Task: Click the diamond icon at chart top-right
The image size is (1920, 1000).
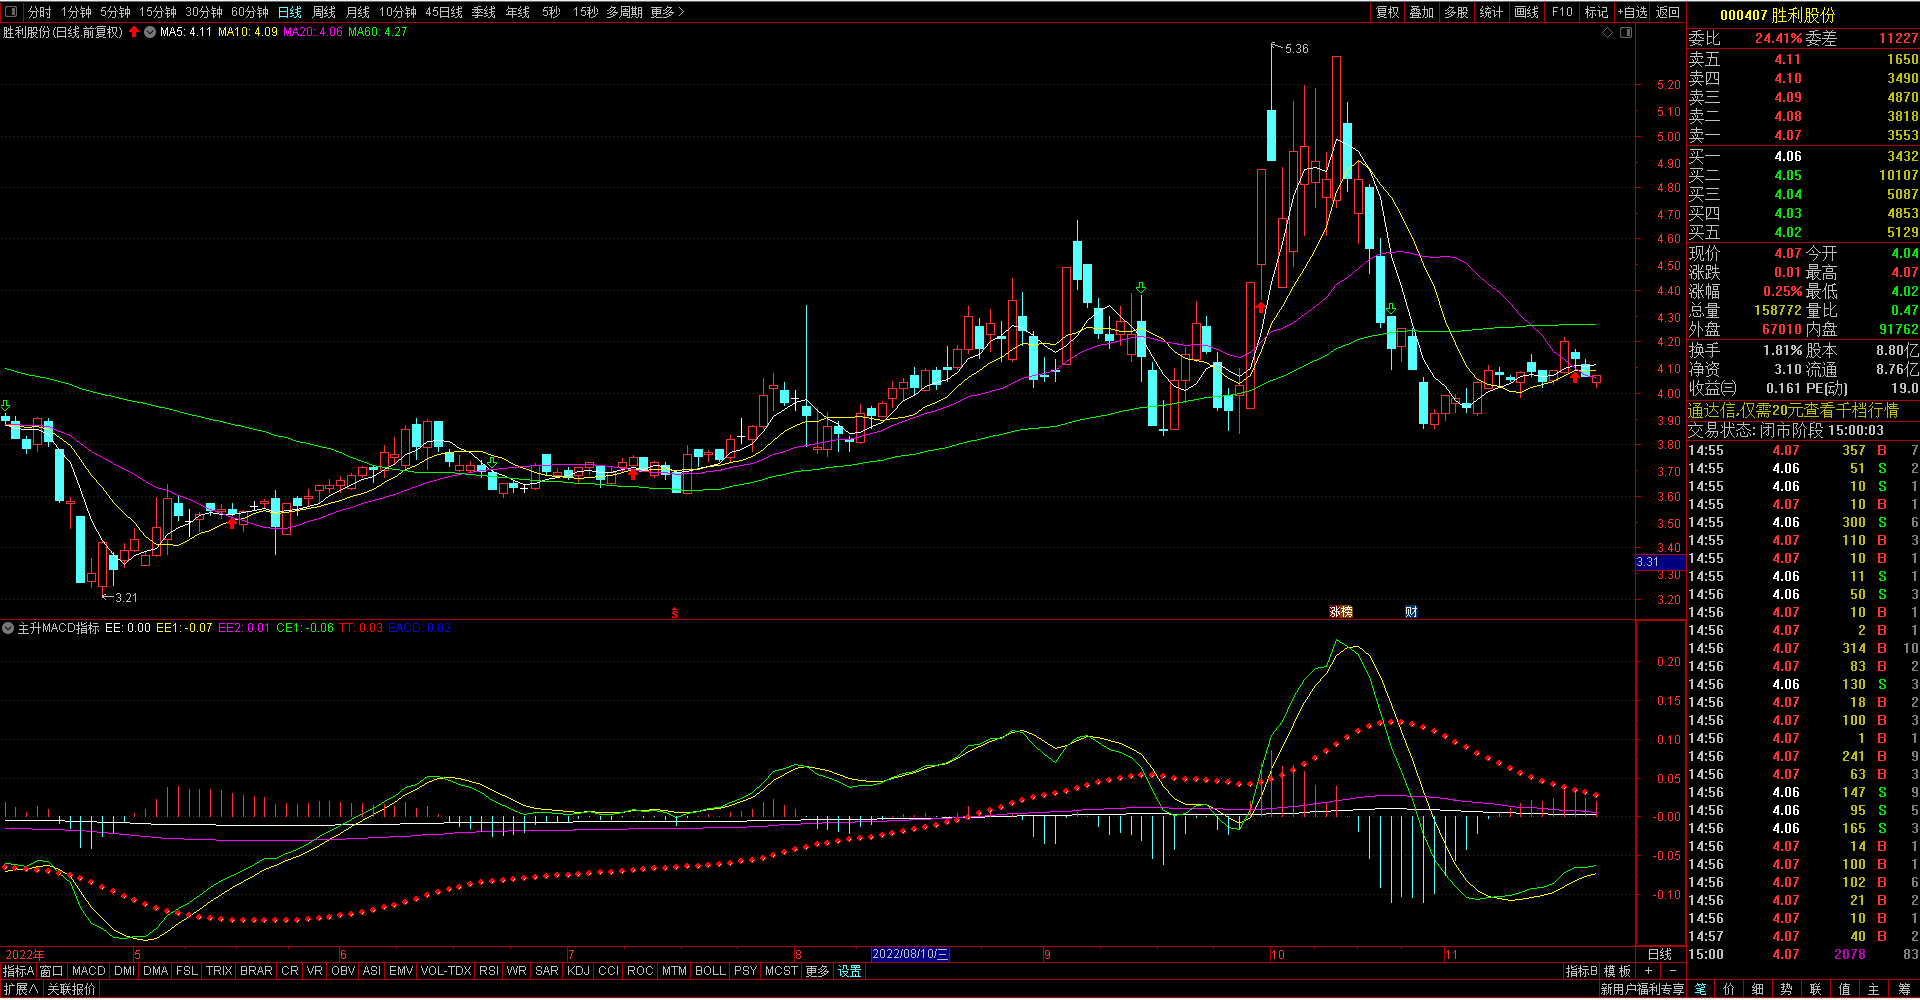Action: [x=1608, y=33]
